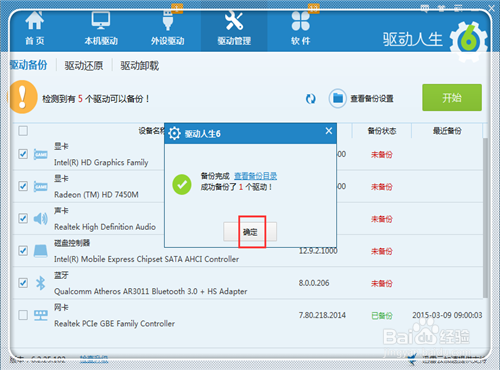Click the 查看备份设置 text link
This screenshot has width=500, height=370.
[x=372, y=99]
